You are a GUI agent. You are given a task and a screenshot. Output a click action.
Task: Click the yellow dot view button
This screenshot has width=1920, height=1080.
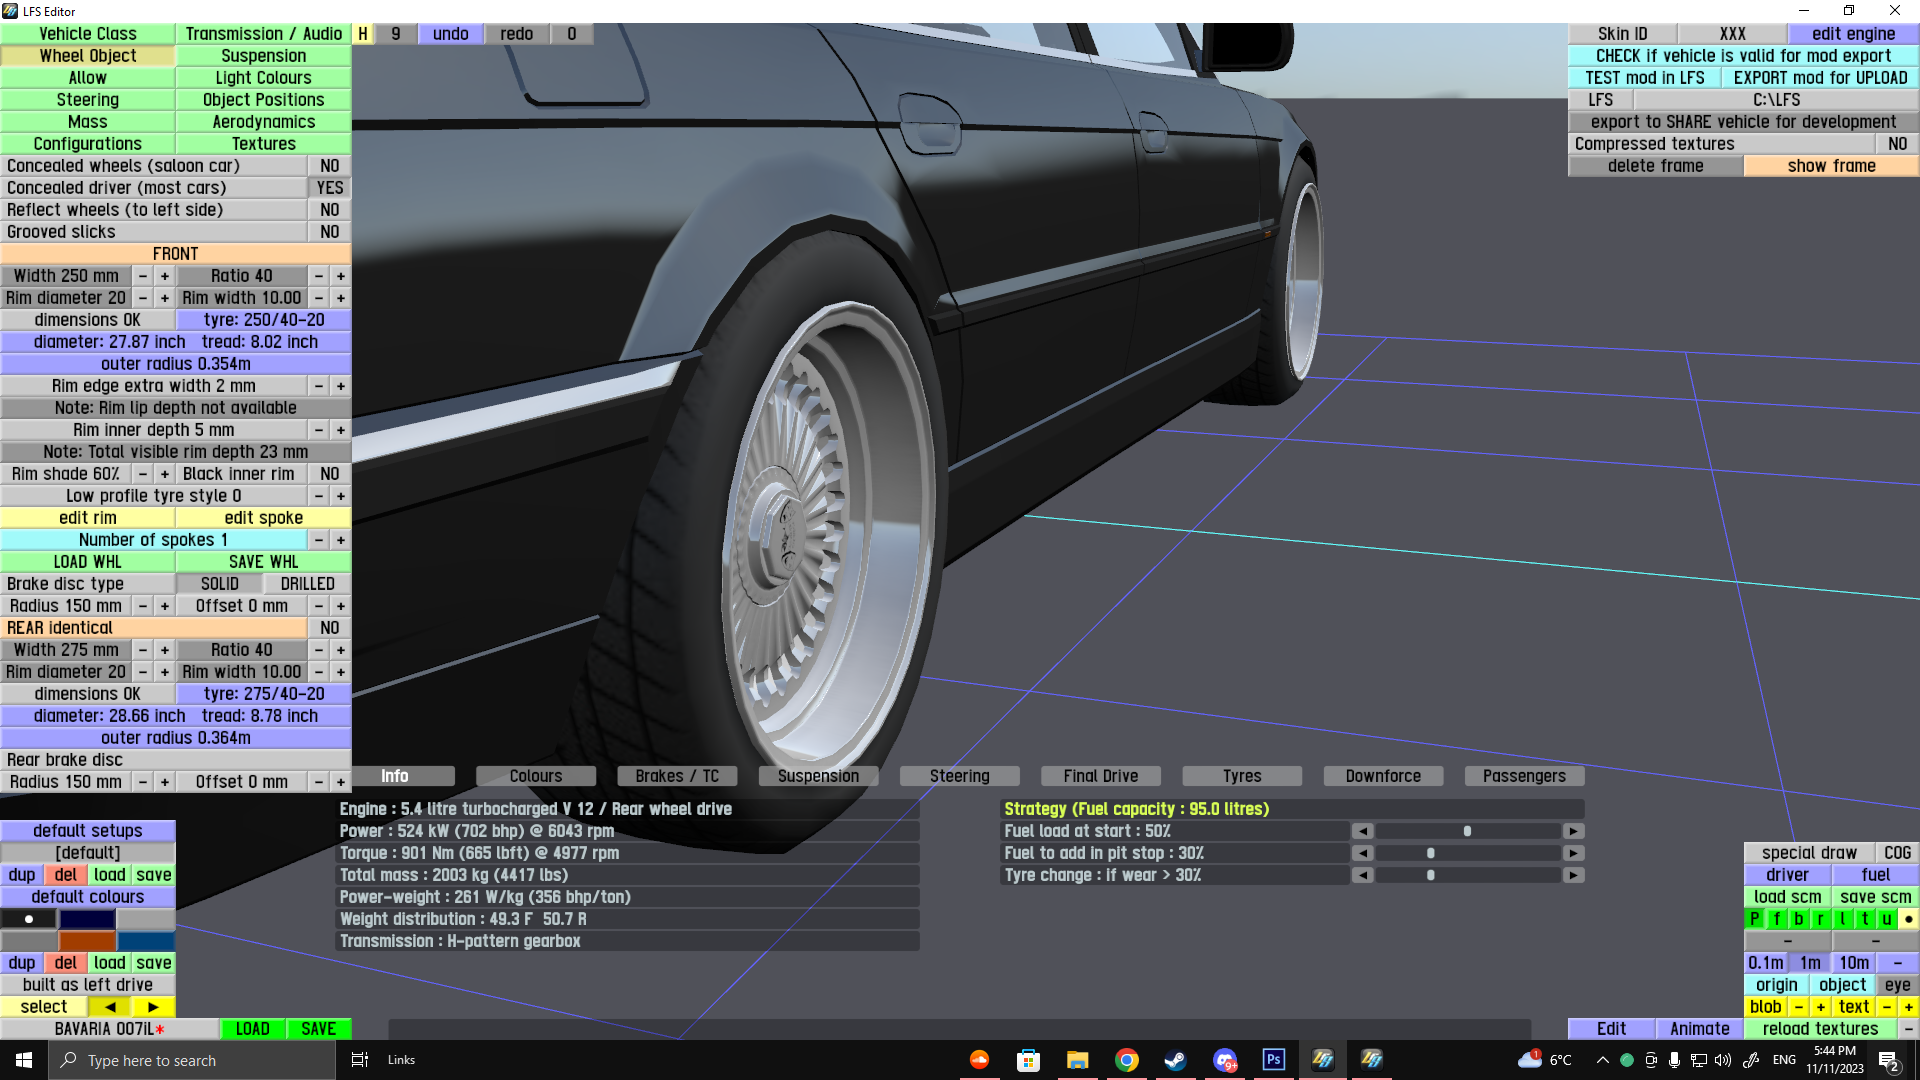point(1908,919)
